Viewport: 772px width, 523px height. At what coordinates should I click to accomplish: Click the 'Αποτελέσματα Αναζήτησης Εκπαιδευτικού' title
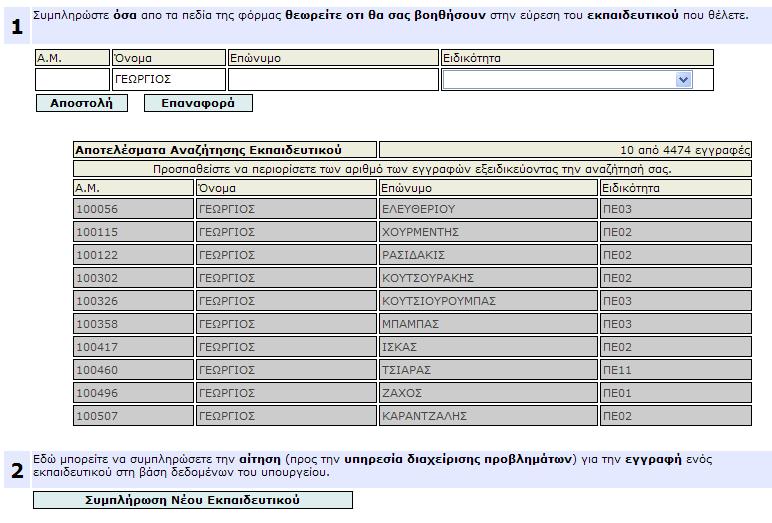pos(208,150)
